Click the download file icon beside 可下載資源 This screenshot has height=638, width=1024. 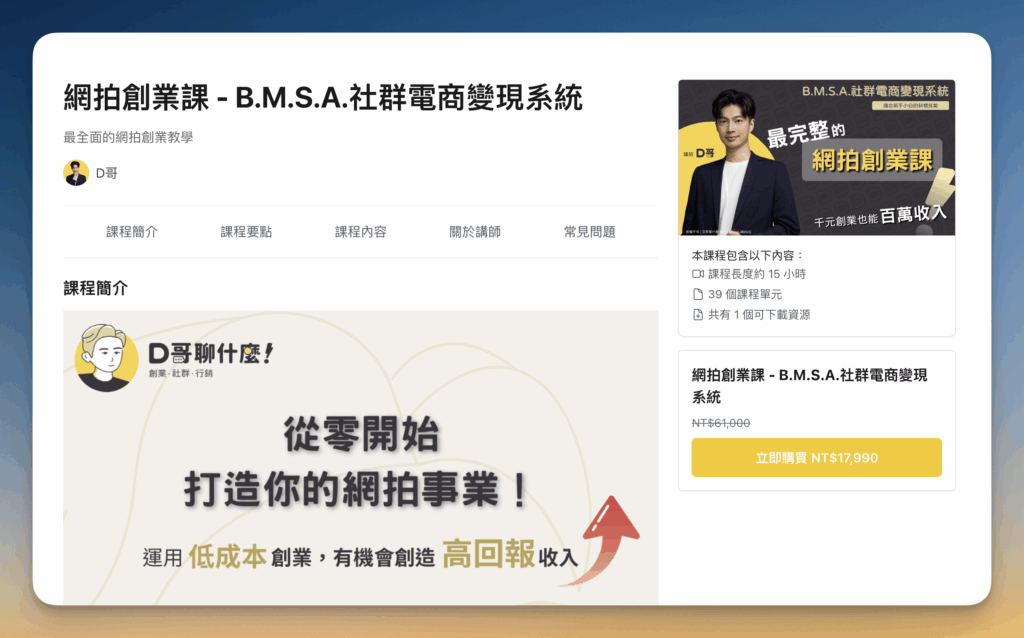click(697, 315)
